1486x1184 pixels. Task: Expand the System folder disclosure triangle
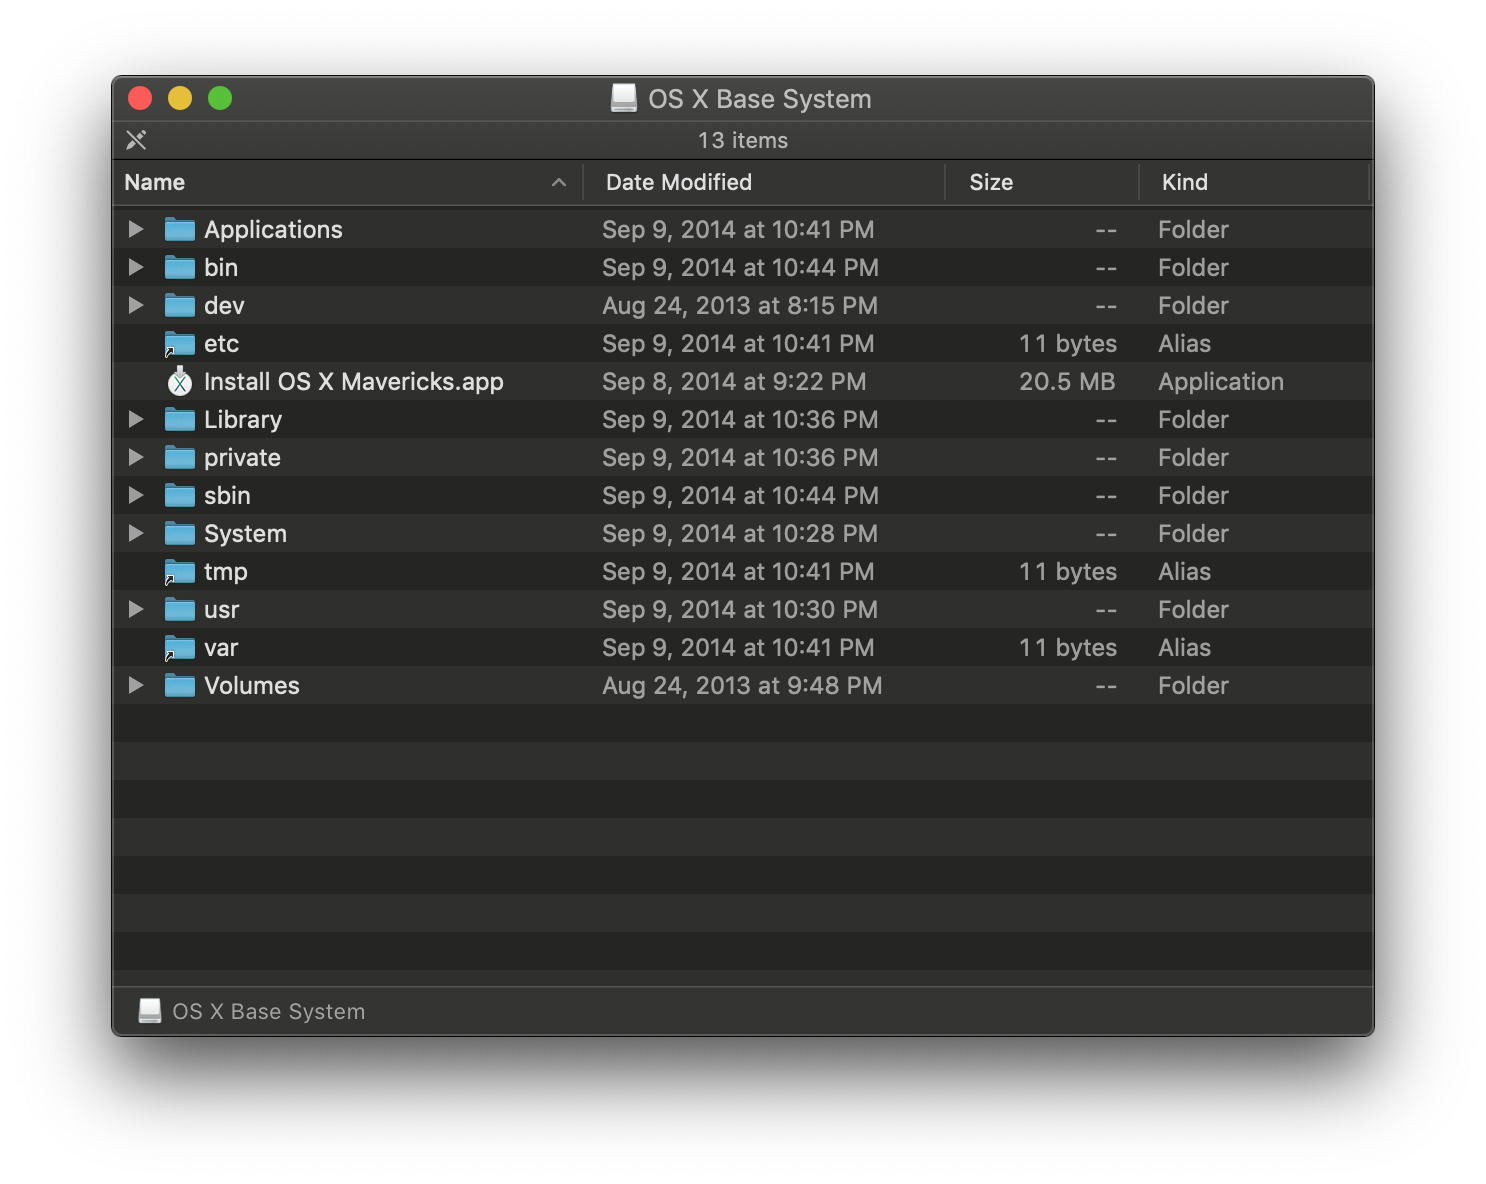point(136,533)
